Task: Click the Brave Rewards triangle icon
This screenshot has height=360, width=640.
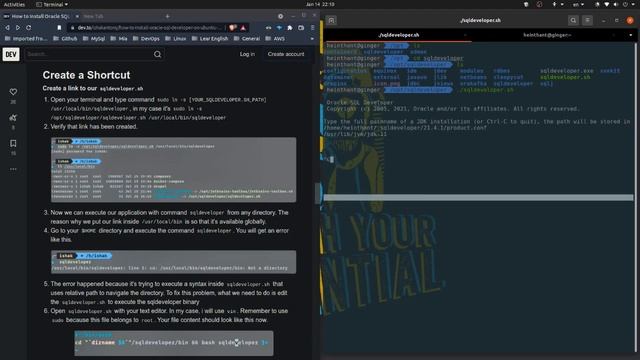Action: coord(243,27)
